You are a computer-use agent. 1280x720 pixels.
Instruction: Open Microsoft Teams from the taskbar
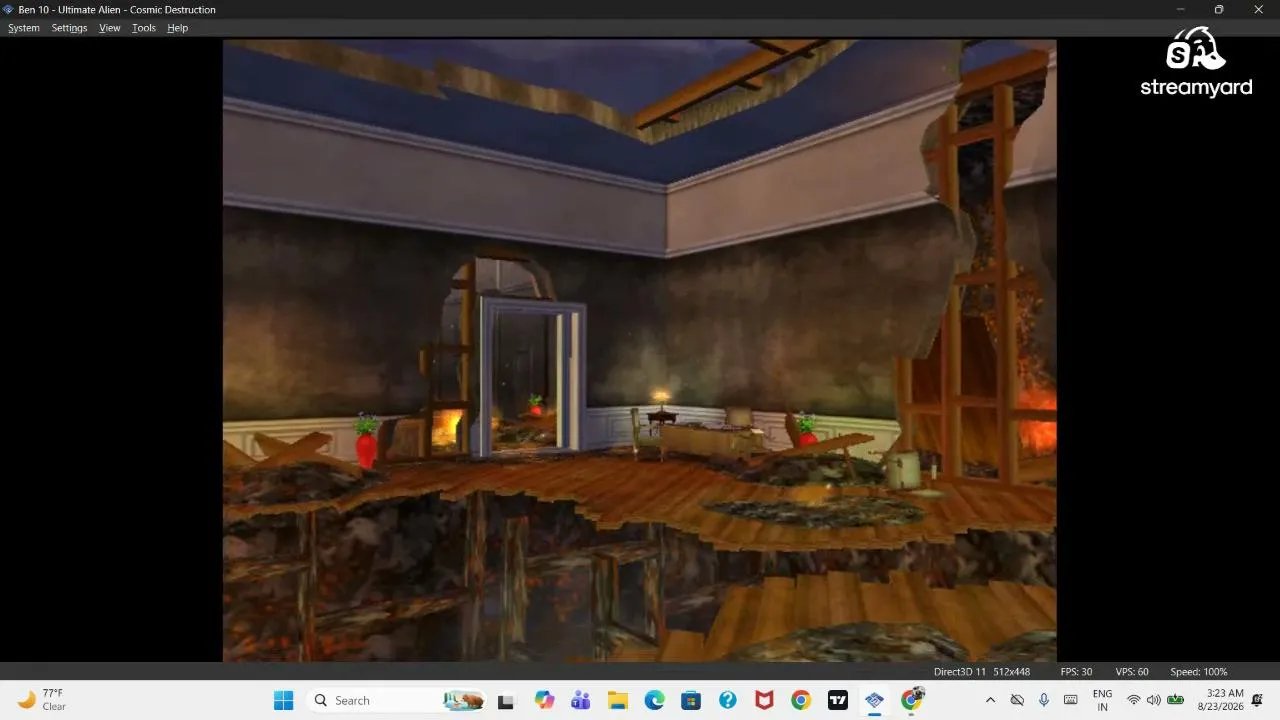pos(580,700)
